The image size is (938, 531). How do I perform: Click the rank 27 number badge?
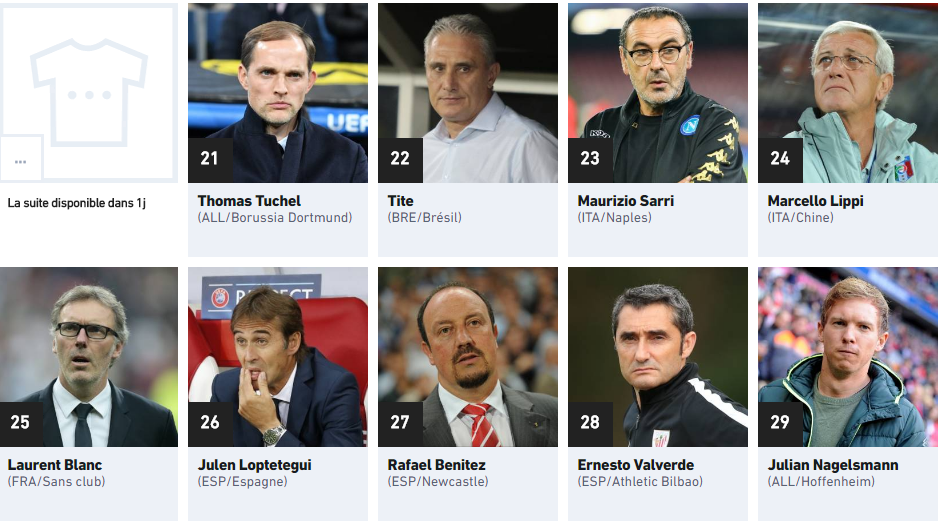(400, 424)
